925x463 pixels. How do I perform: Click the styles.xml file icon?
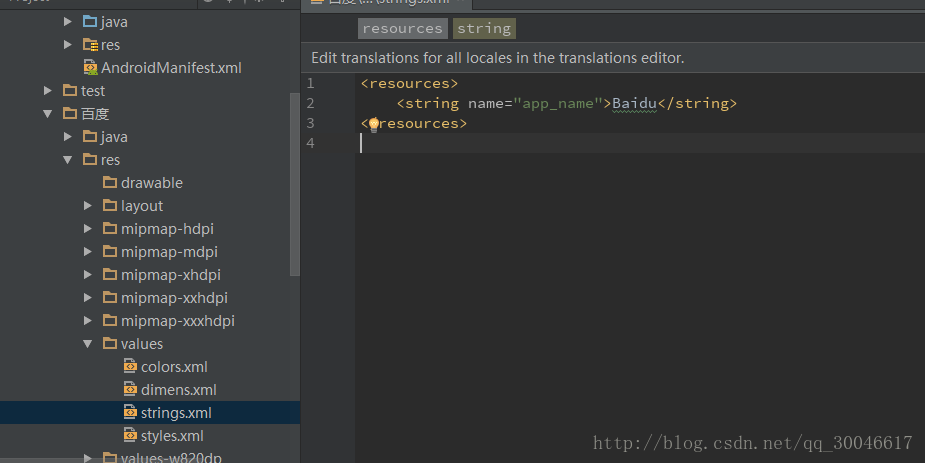[x=130, y=436]
